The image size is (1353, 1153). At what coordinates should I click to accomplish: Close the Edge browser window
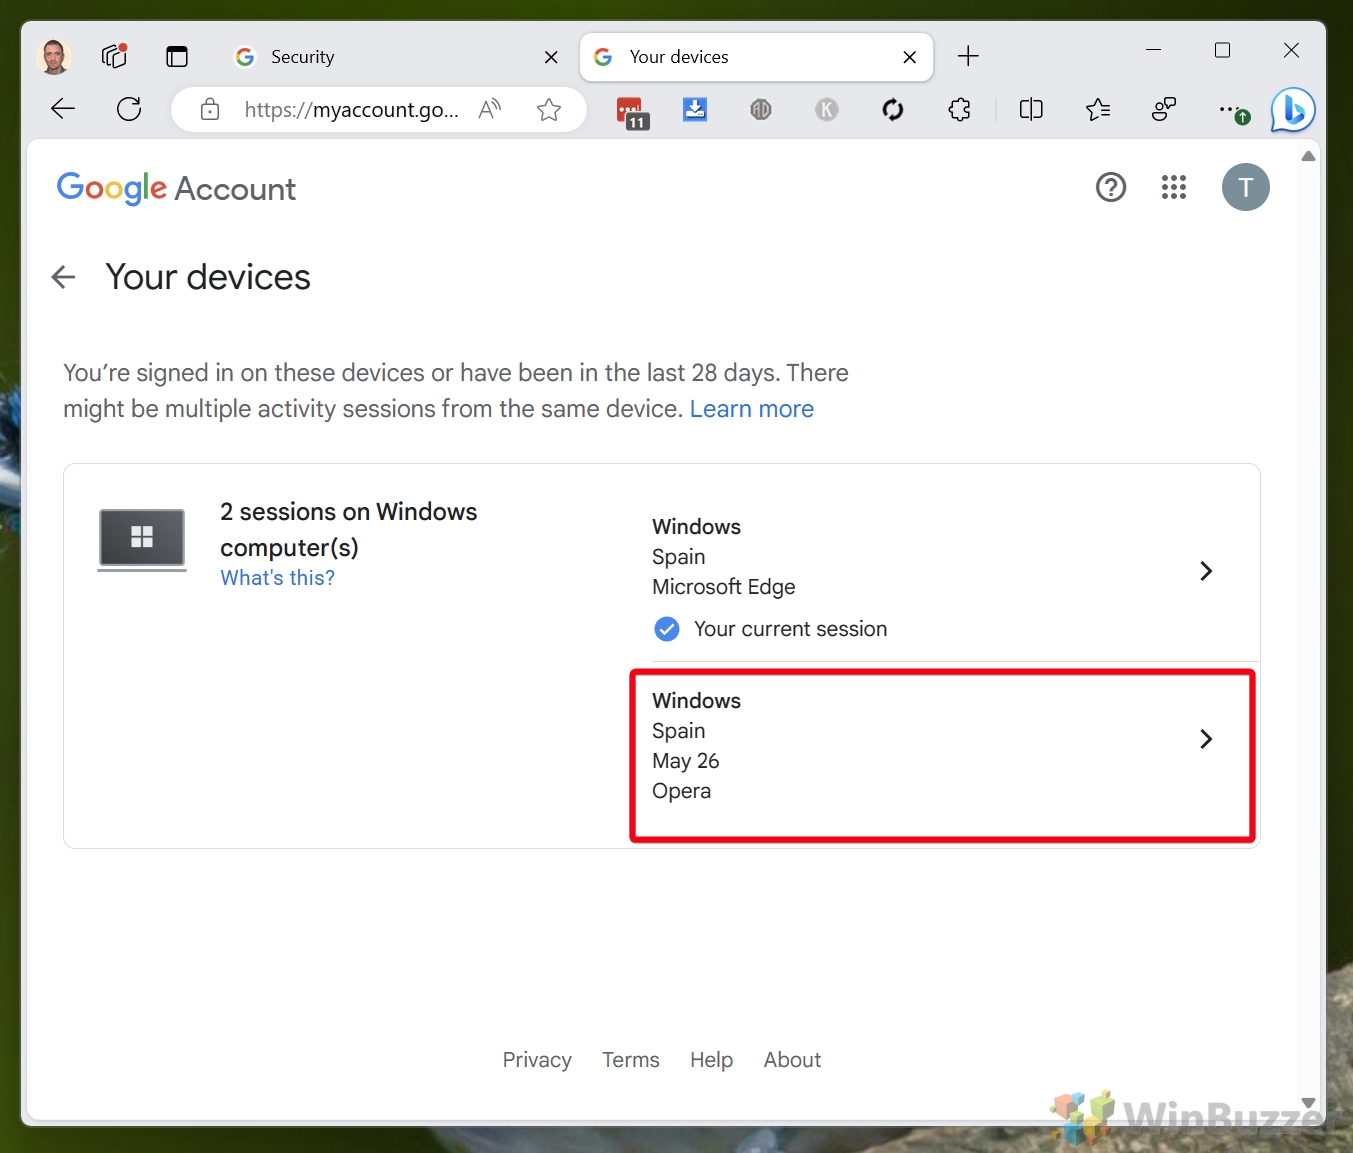1292,50
